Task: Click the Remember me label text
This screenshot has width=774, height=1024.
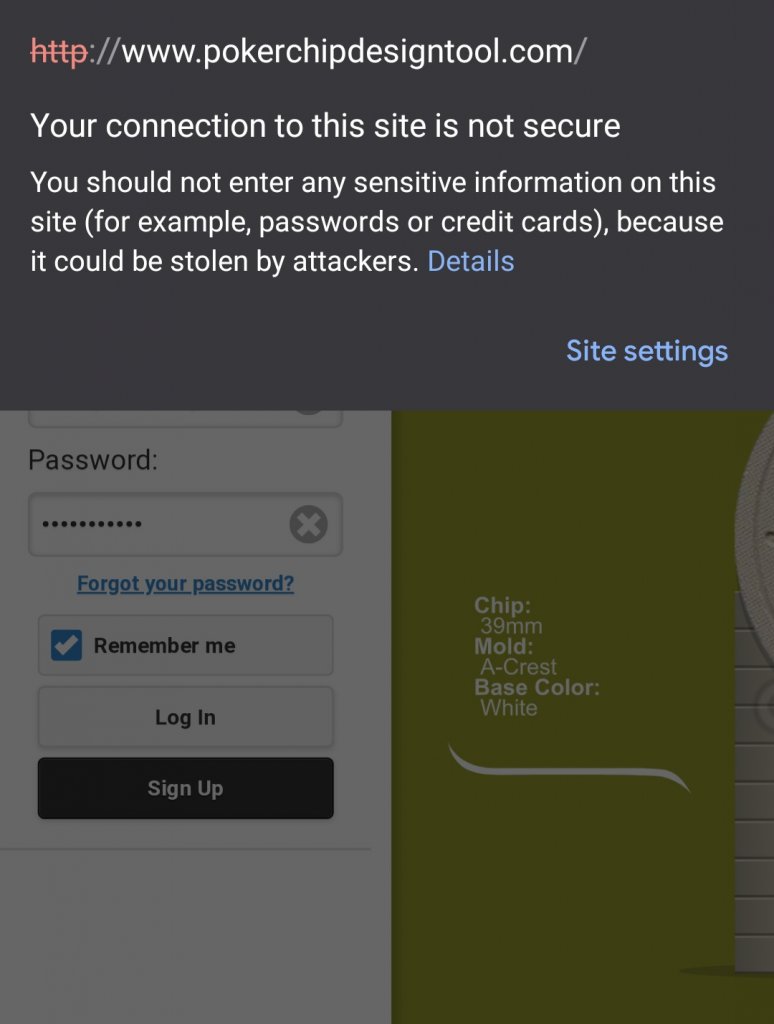Action: pyautogui.click(x=165, y=646)
